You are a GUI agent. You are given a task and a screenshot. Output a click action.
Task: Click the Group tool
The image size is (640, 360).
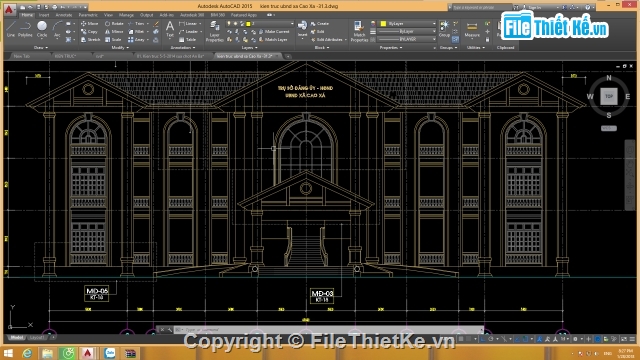(444, 29)
